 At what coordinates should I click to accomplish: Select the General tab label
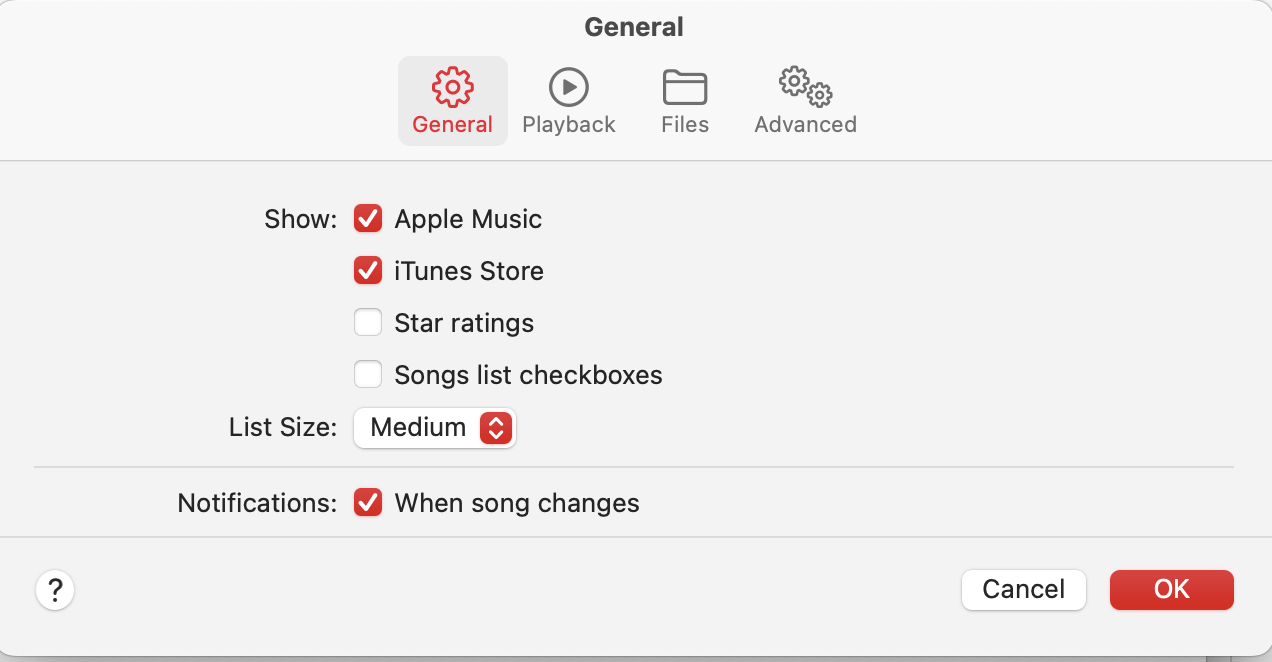(x=452, y=125)
